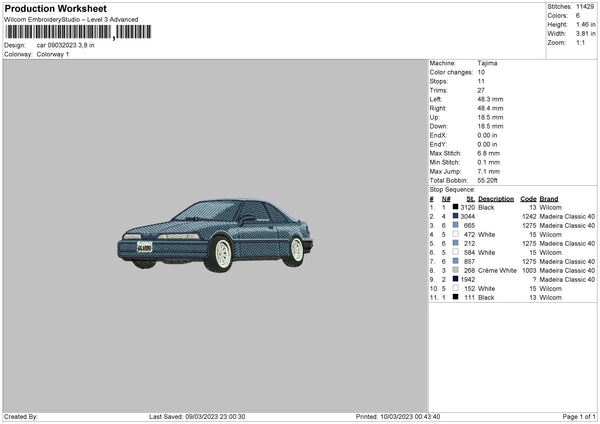Screen dimensions: 600x424
Task: Click the barcode under the worksheet title
Action: (58, 33)
